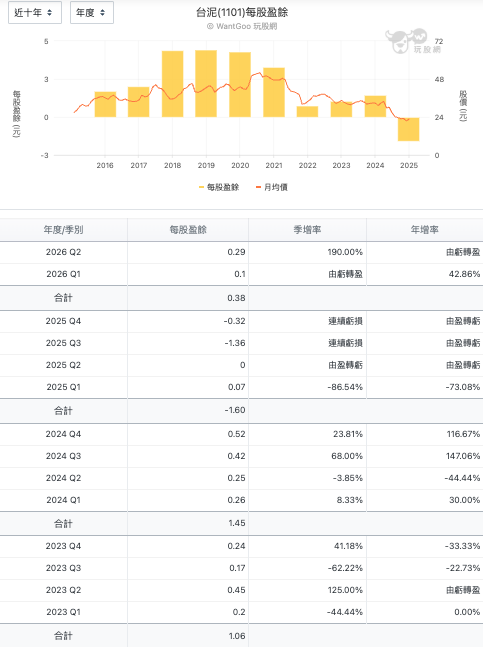
Task: Select the 125.00% quarterly growth cell
Action: coord(345,590)
